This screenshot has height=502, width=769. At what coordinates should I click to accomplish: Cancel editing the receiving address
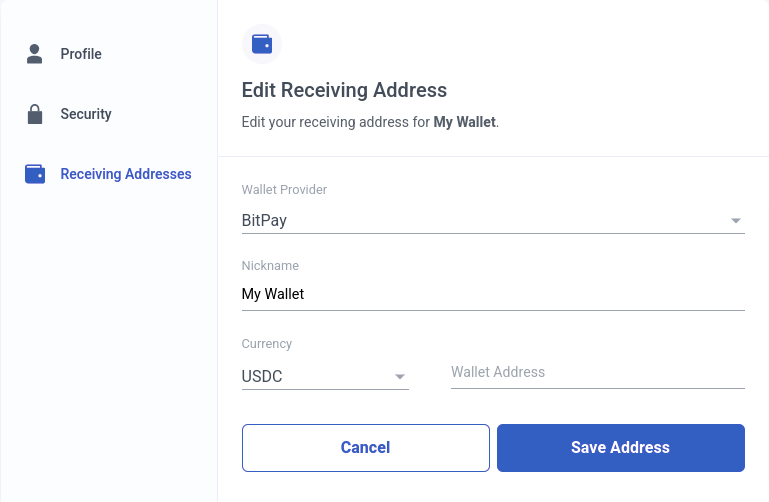pos(366,448)
